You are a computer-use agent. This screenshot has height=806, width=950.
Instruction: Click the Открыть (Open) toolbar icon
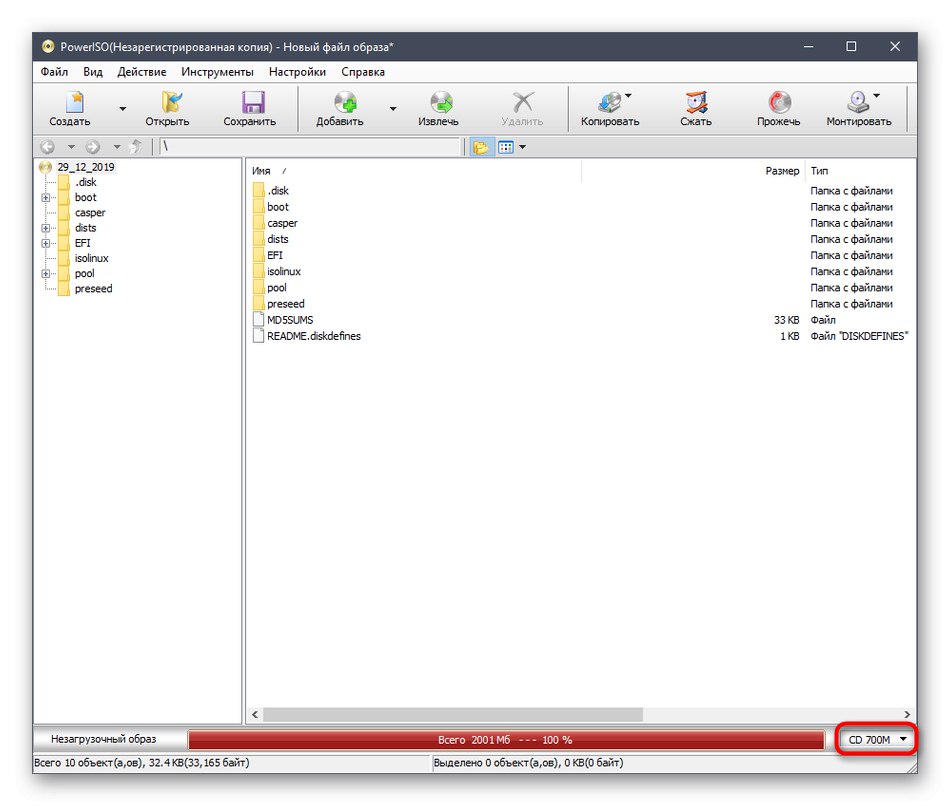coord(171,102)
